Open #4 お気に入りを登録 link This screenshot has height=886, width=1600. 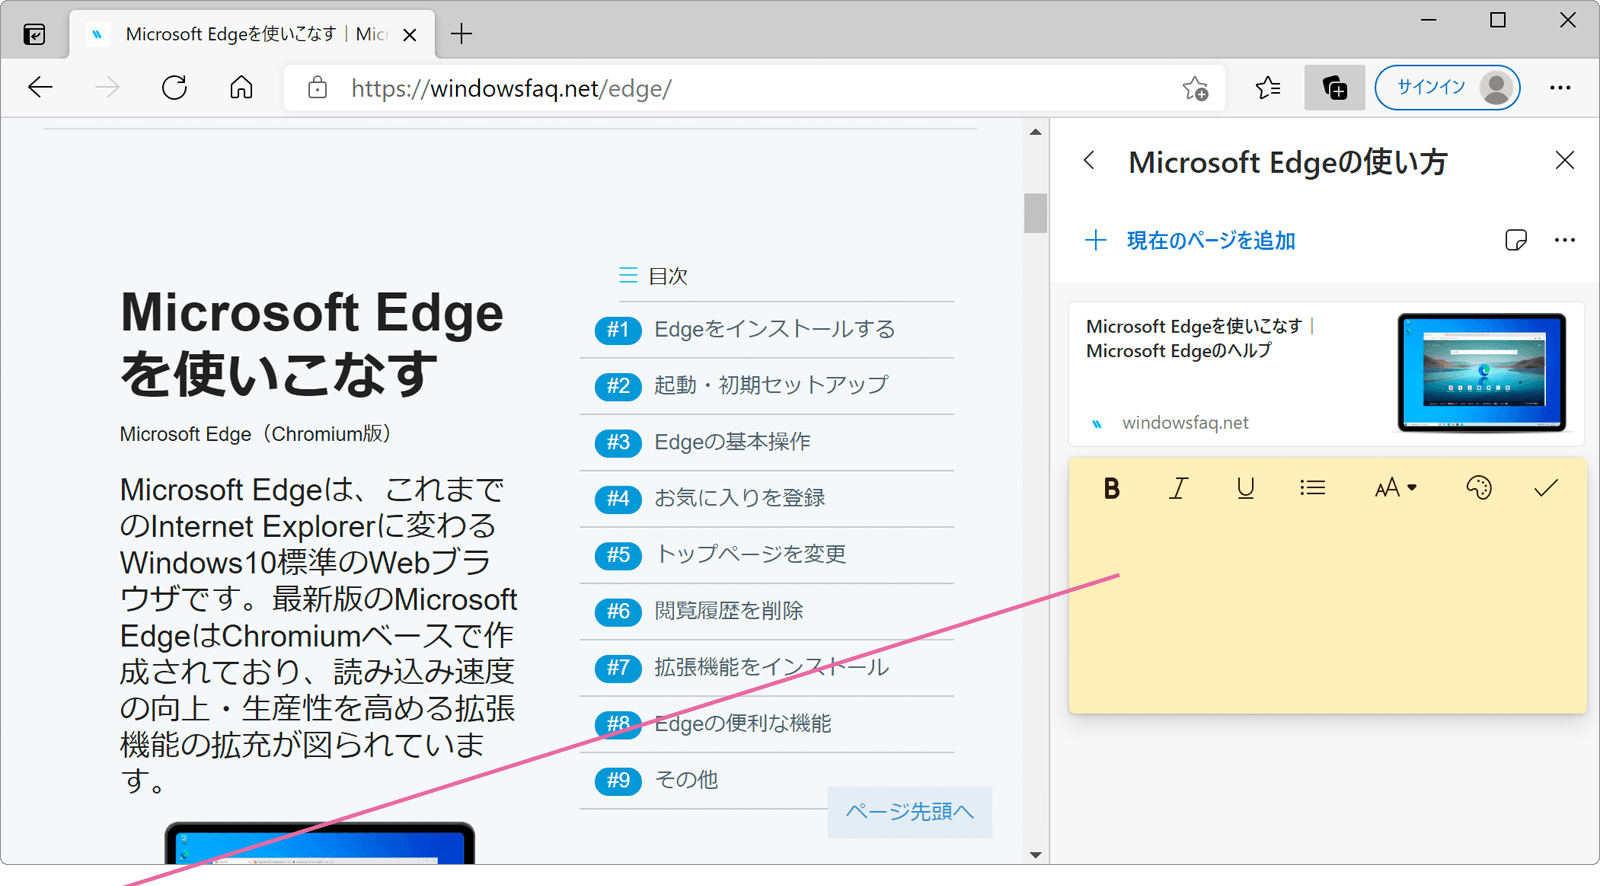click(x=767, y=498)
